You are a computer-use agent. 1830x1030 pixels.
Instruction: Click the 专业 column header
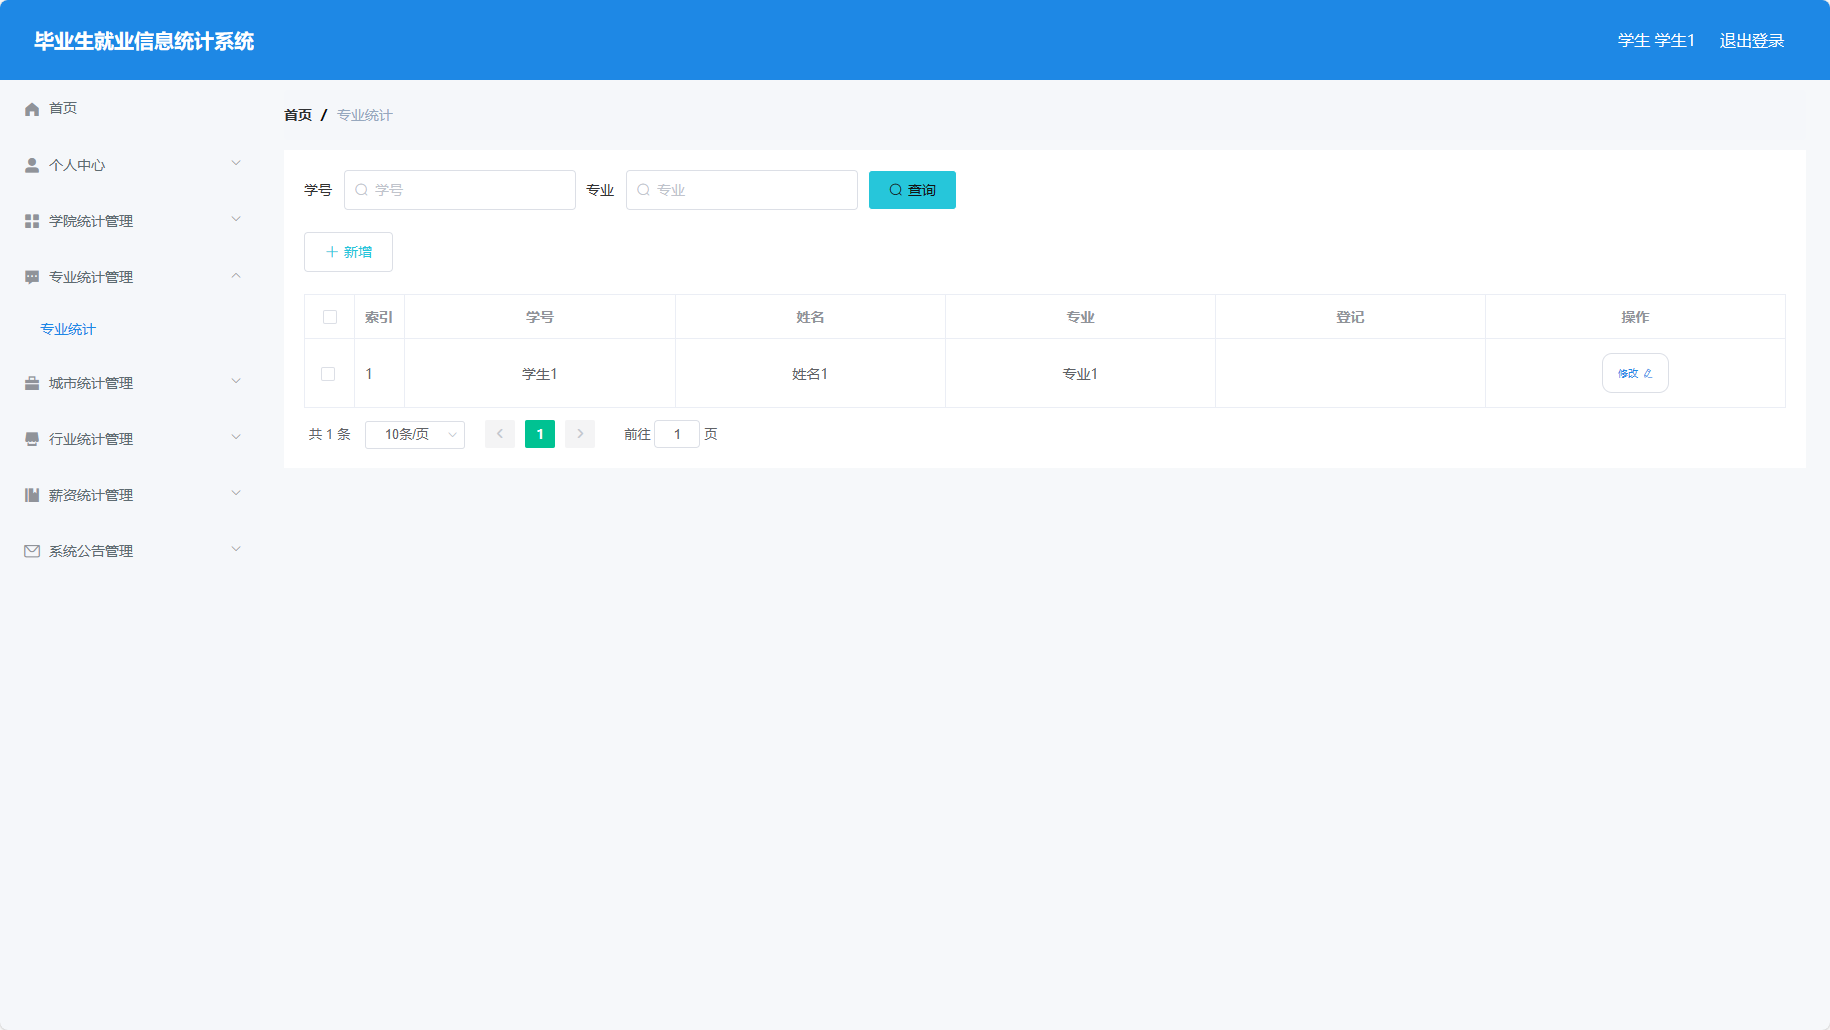pyautogui.click(x=1080, y=317)
